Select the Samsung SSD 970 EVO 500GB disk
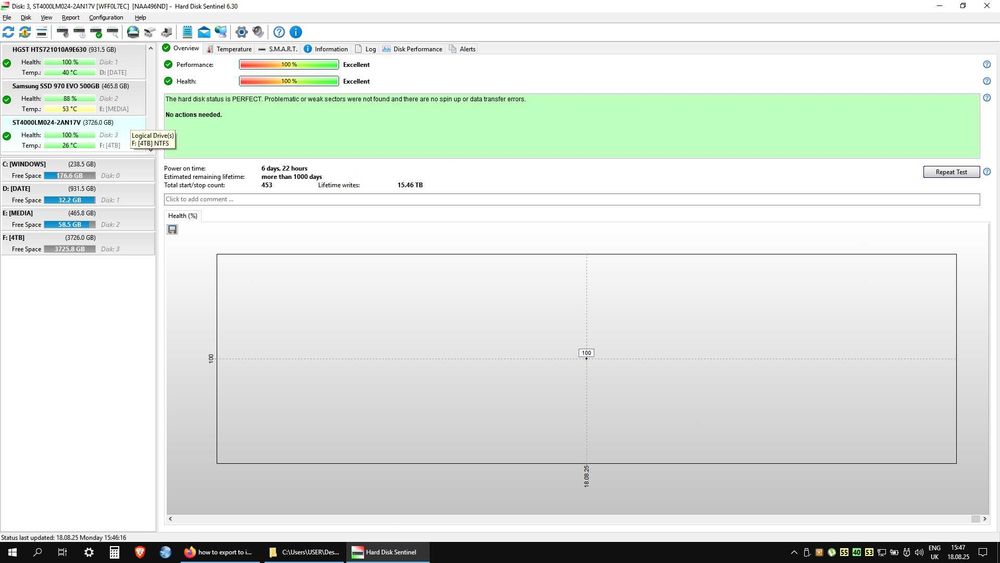 (73, 97)
